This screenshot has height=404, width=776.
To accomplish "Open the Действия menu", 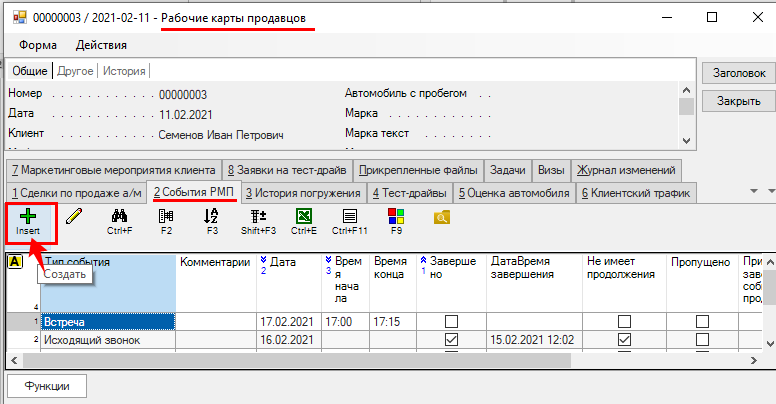I will click(x=101, y=45).
